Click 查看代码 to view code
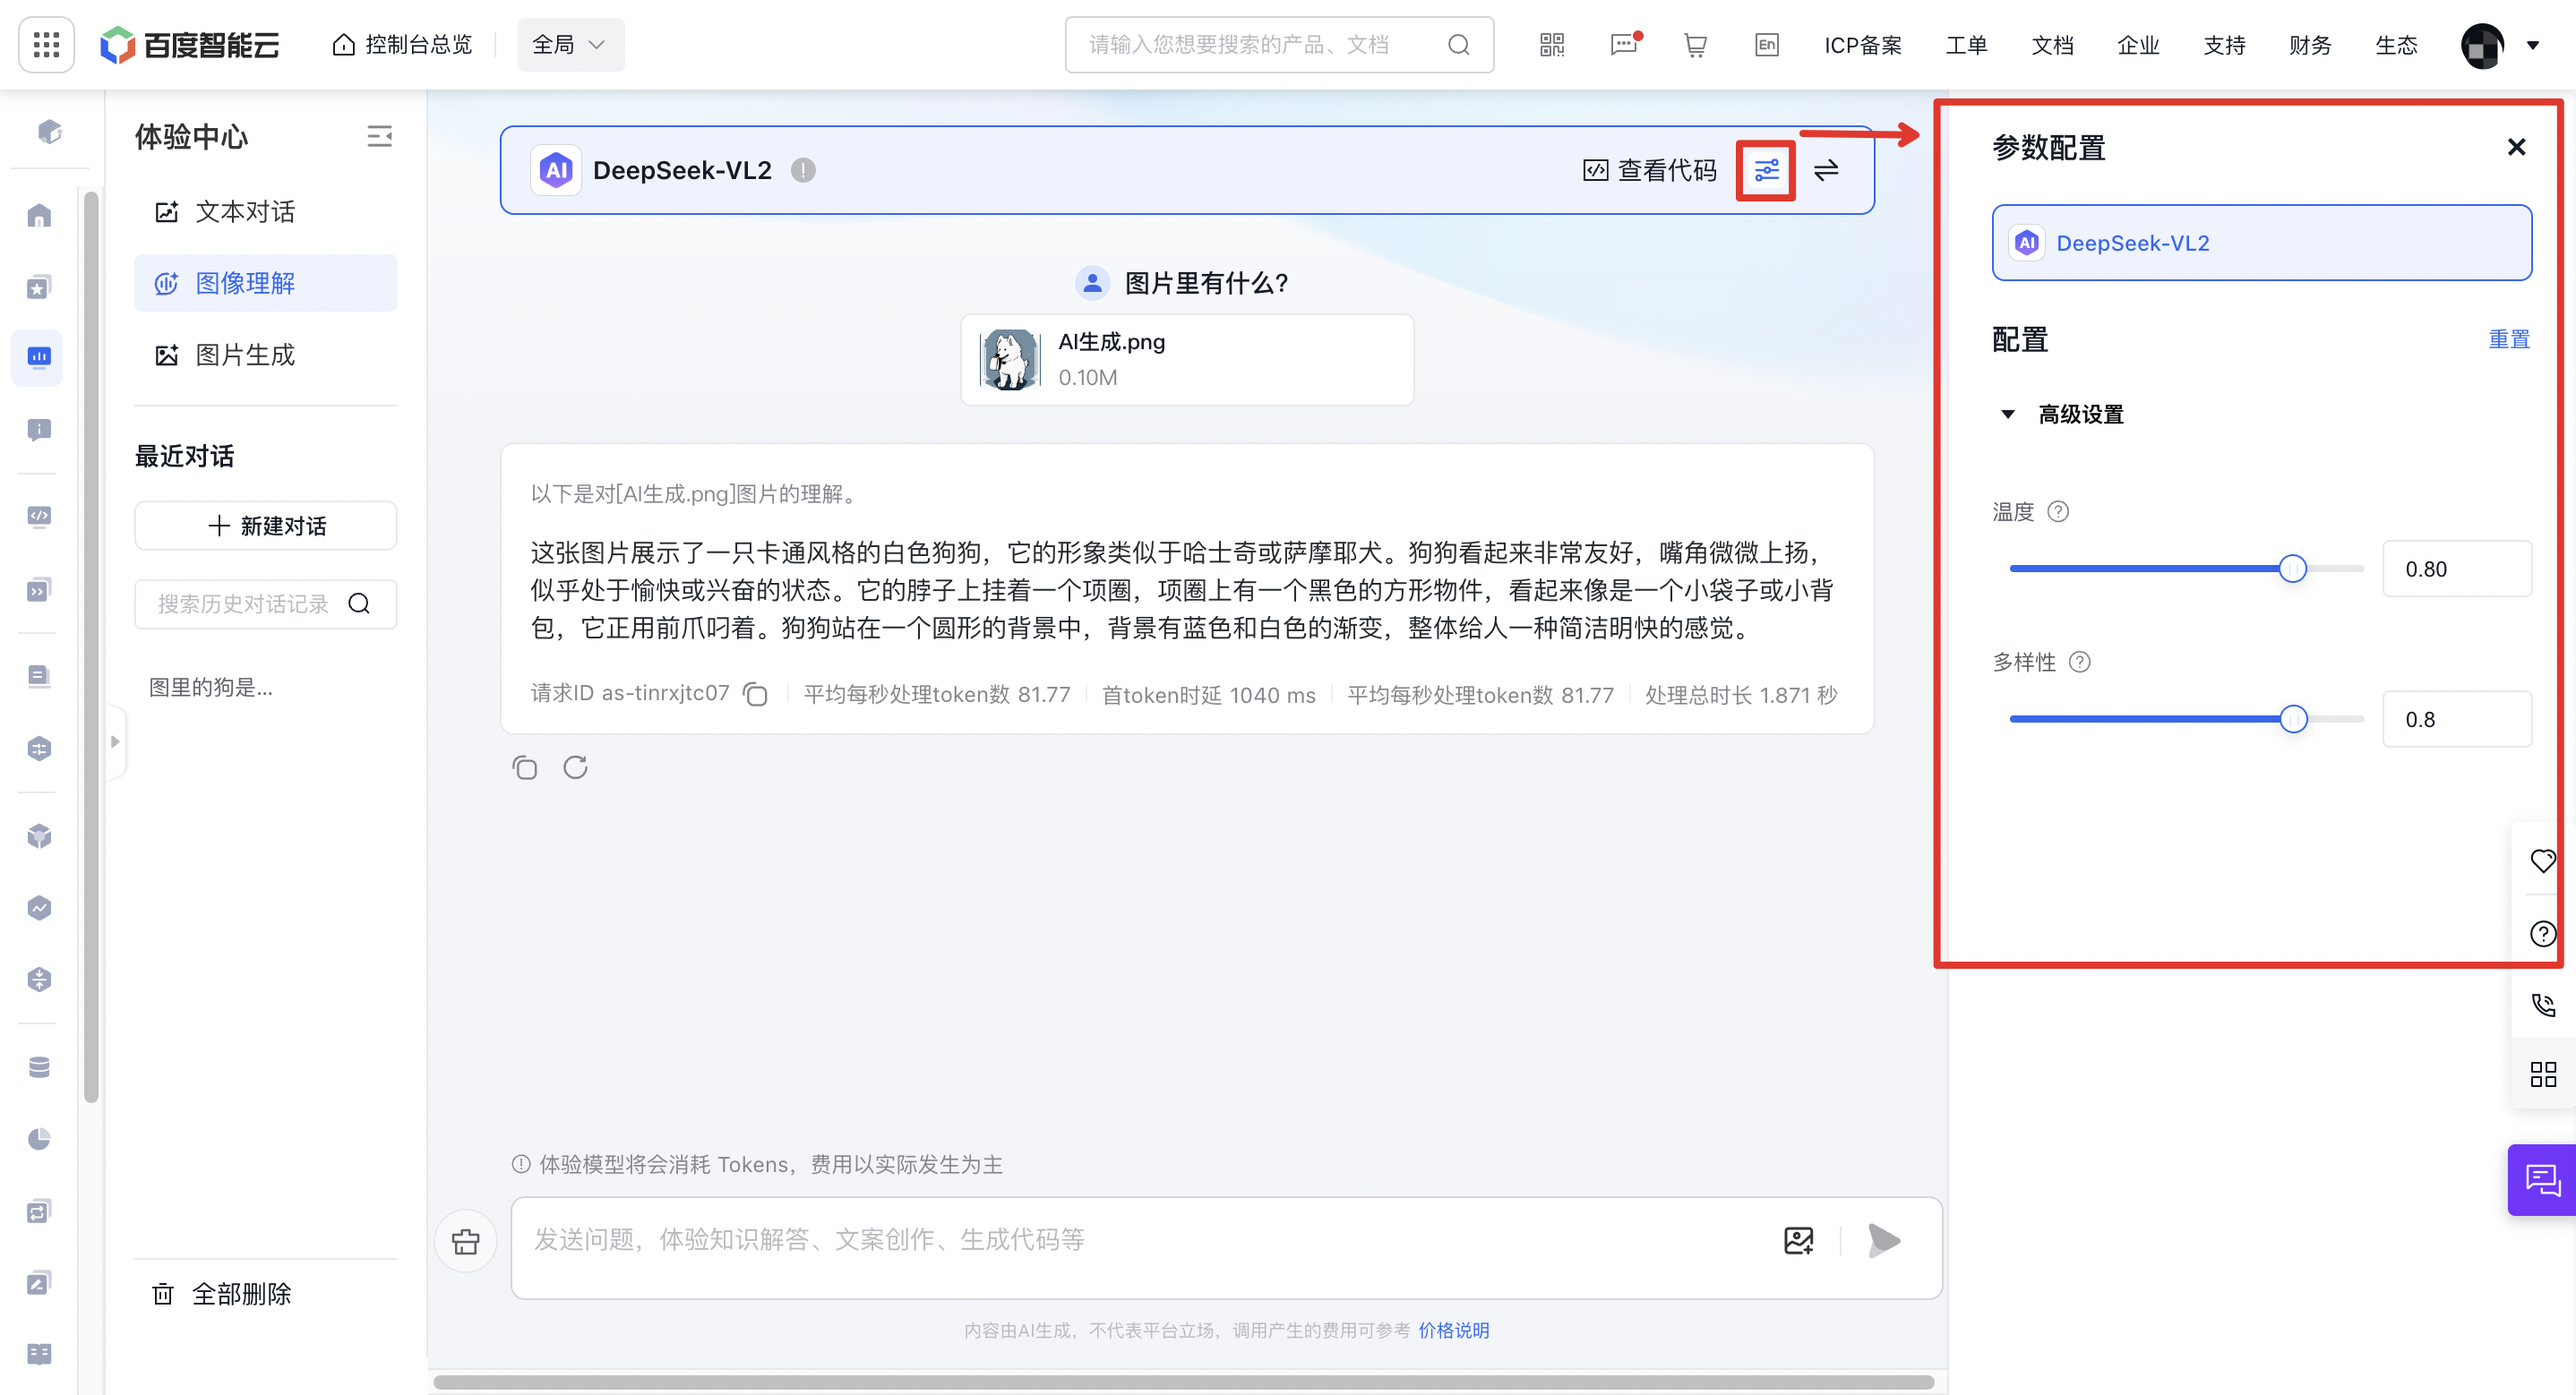Viewport: 2576px width, 1395px height. 1650,170
